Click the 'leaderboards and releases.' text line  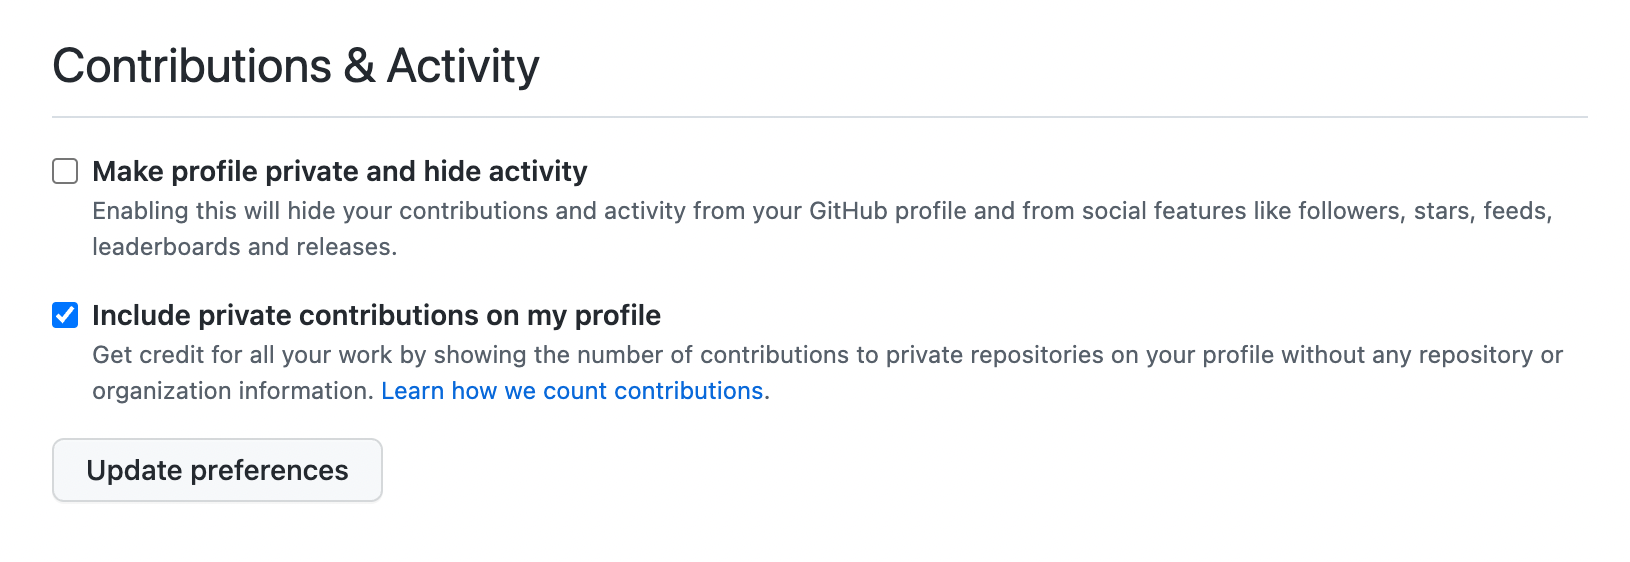tap(245, 247)
